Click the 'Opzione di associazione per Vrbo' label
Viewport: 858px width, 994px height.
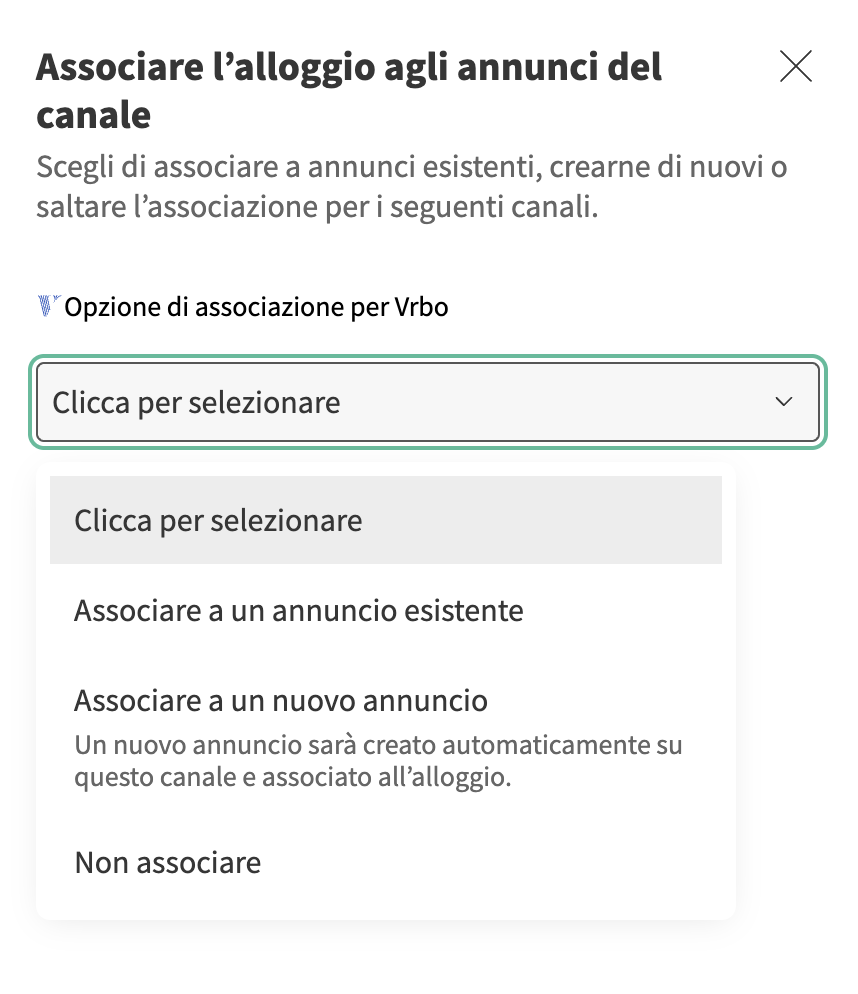point(256,307)
